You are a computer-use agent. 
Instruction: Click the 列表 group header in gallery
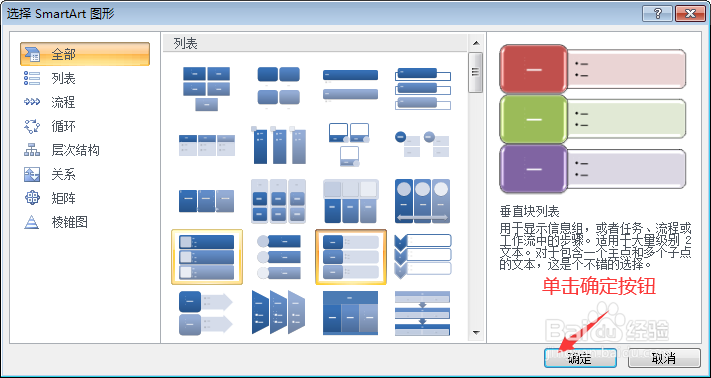[316, 44]
